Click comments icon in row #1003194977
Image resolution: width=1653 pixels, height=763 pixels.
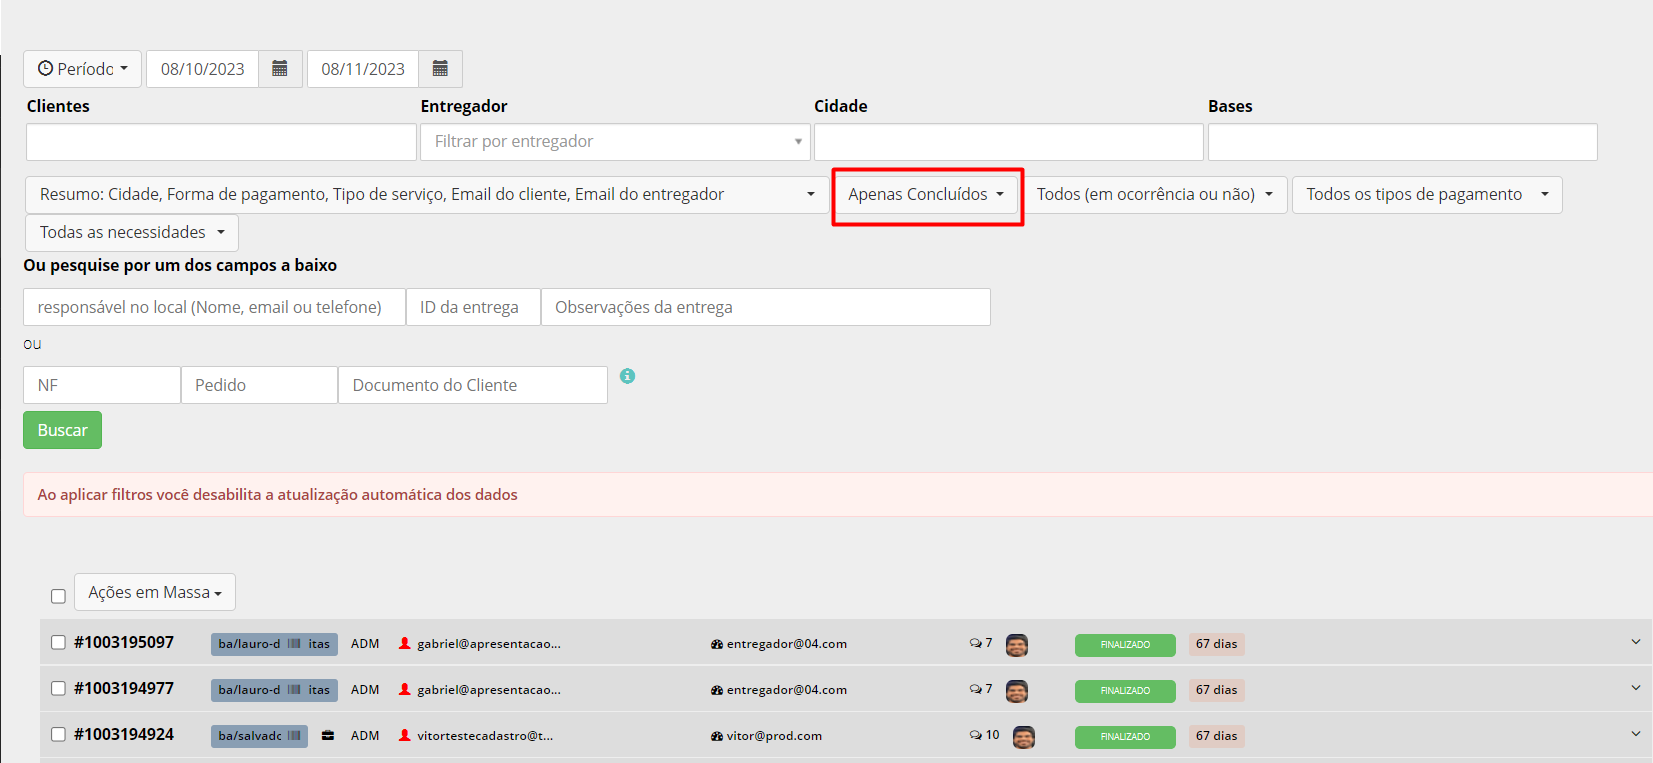[x=975, y=689]
